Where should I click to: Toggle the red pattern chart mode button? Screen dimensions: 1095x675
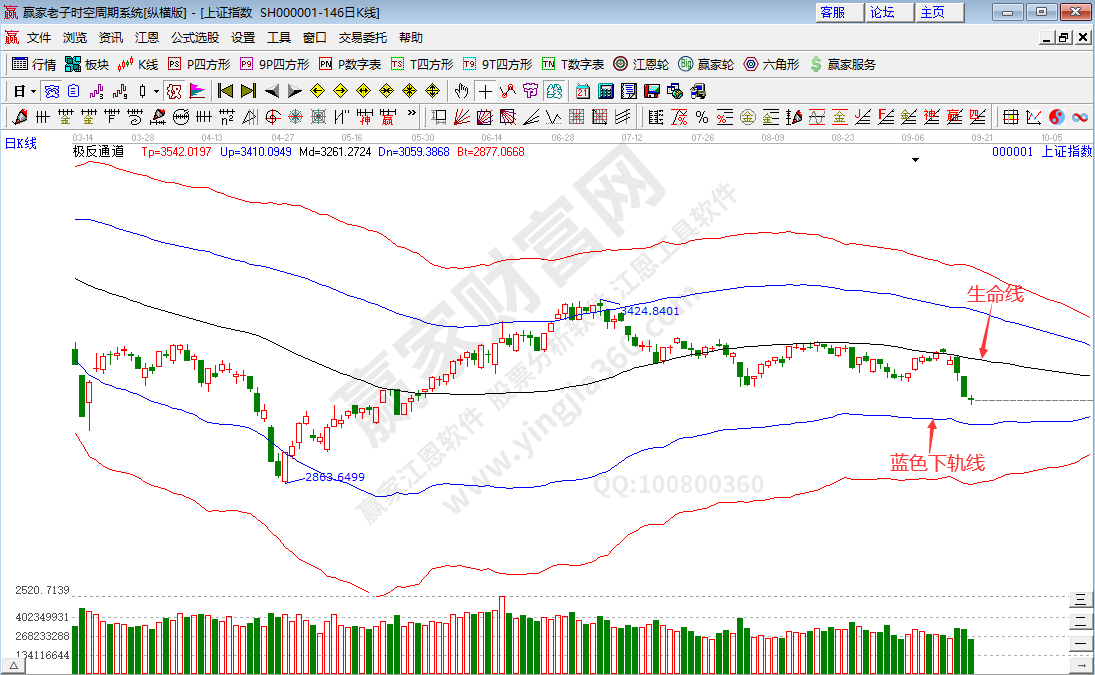[174, 91]
